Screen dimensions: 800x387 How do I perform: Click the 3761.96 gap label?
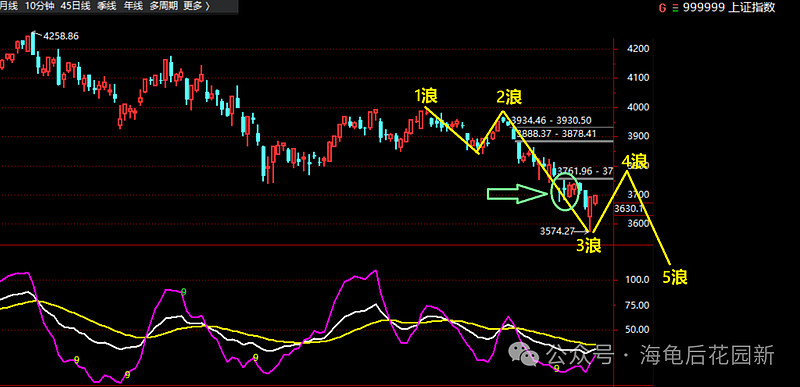click(585, 170)
